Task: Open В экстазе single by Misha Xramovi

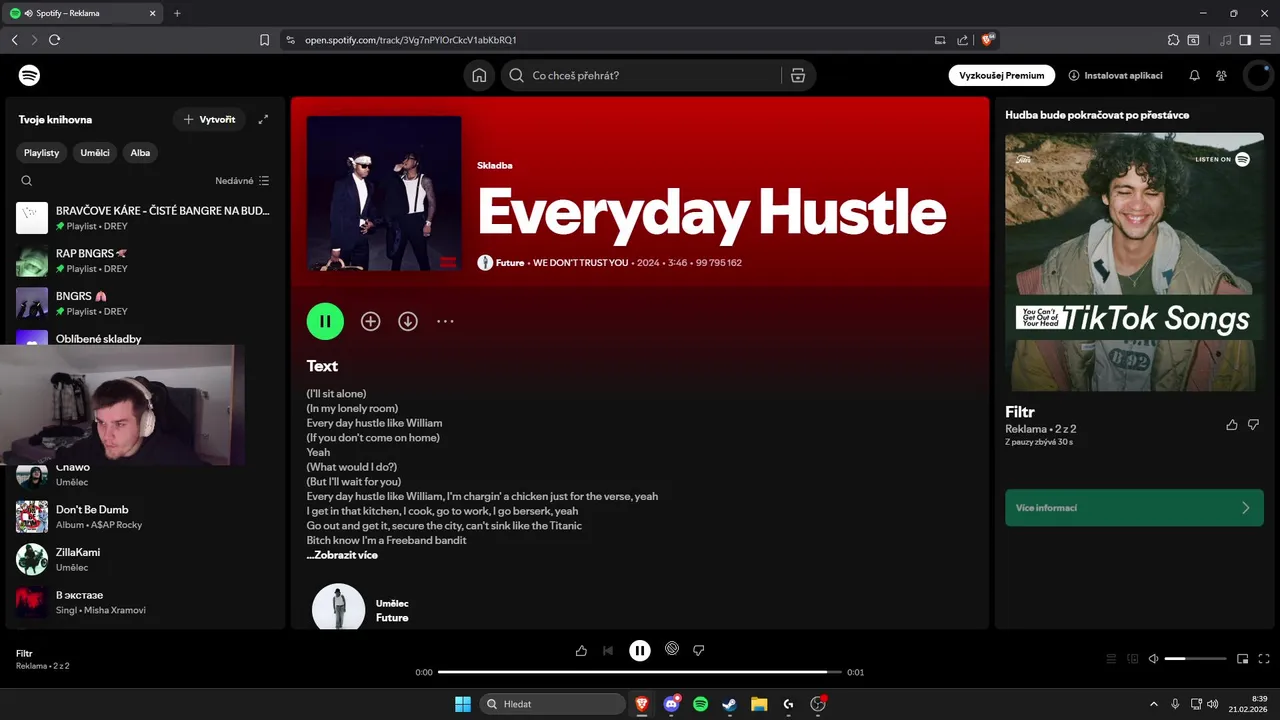Action: coord(145,602)
